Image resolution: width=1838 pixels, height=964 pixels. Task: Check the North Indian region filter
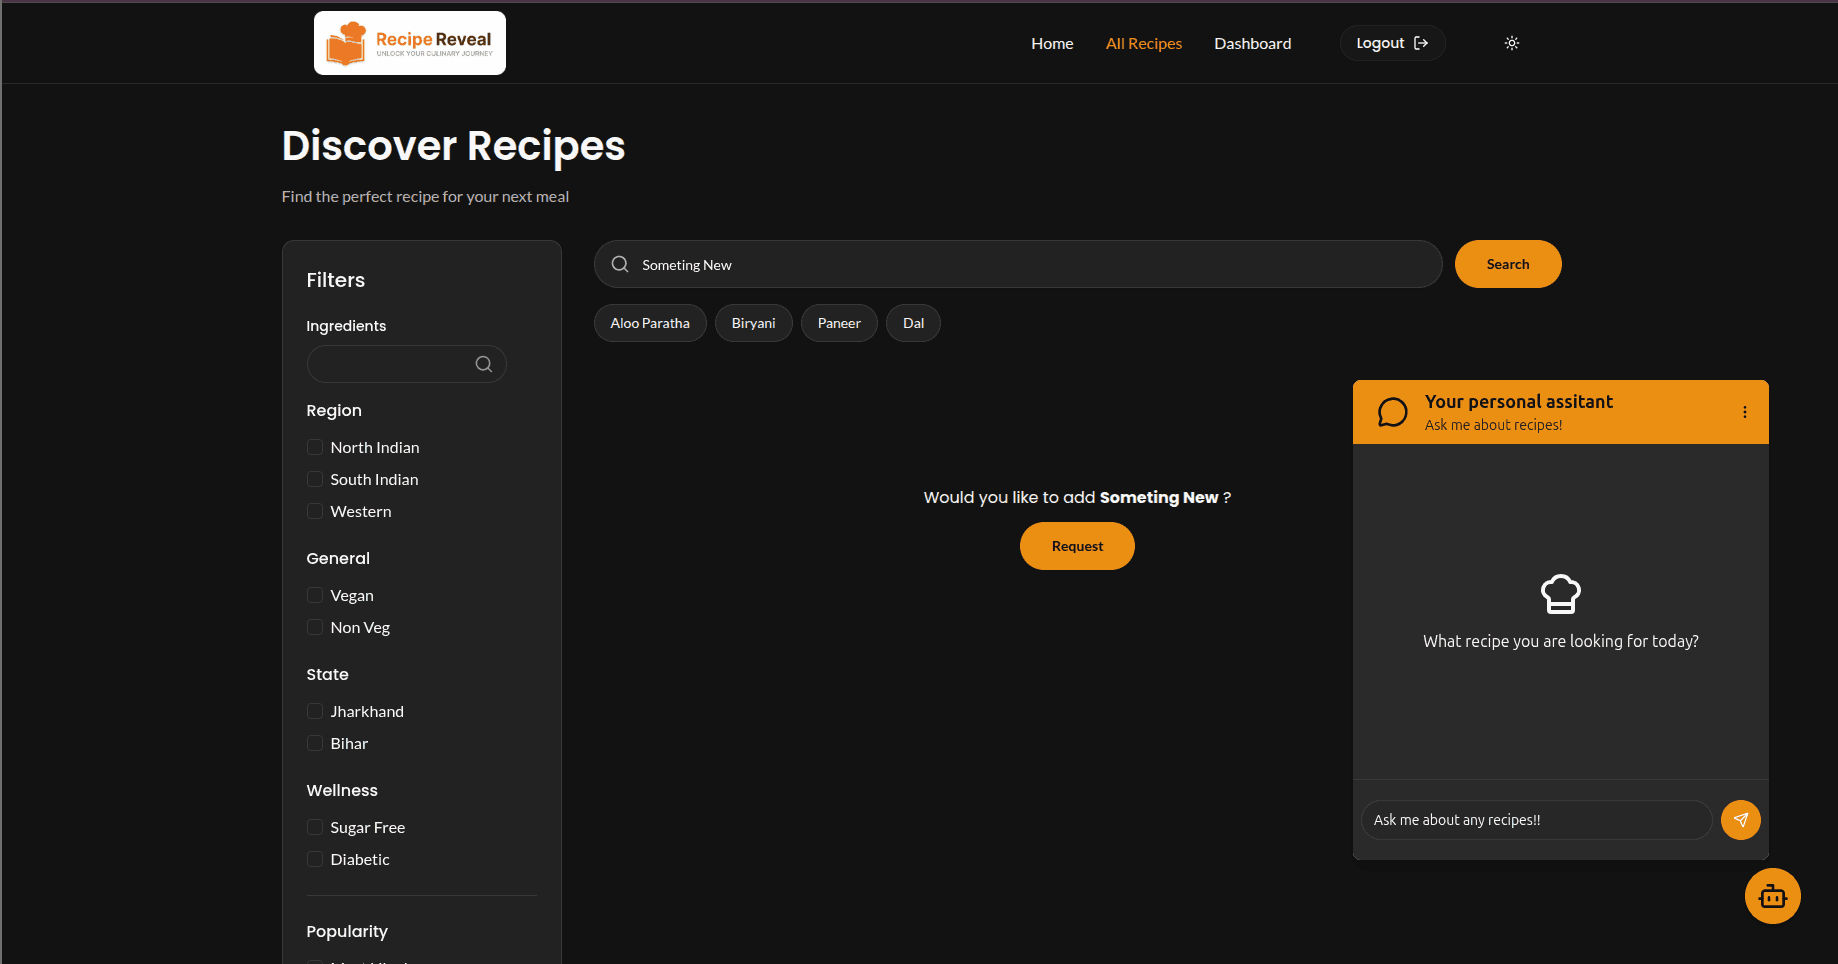(315, 447)
